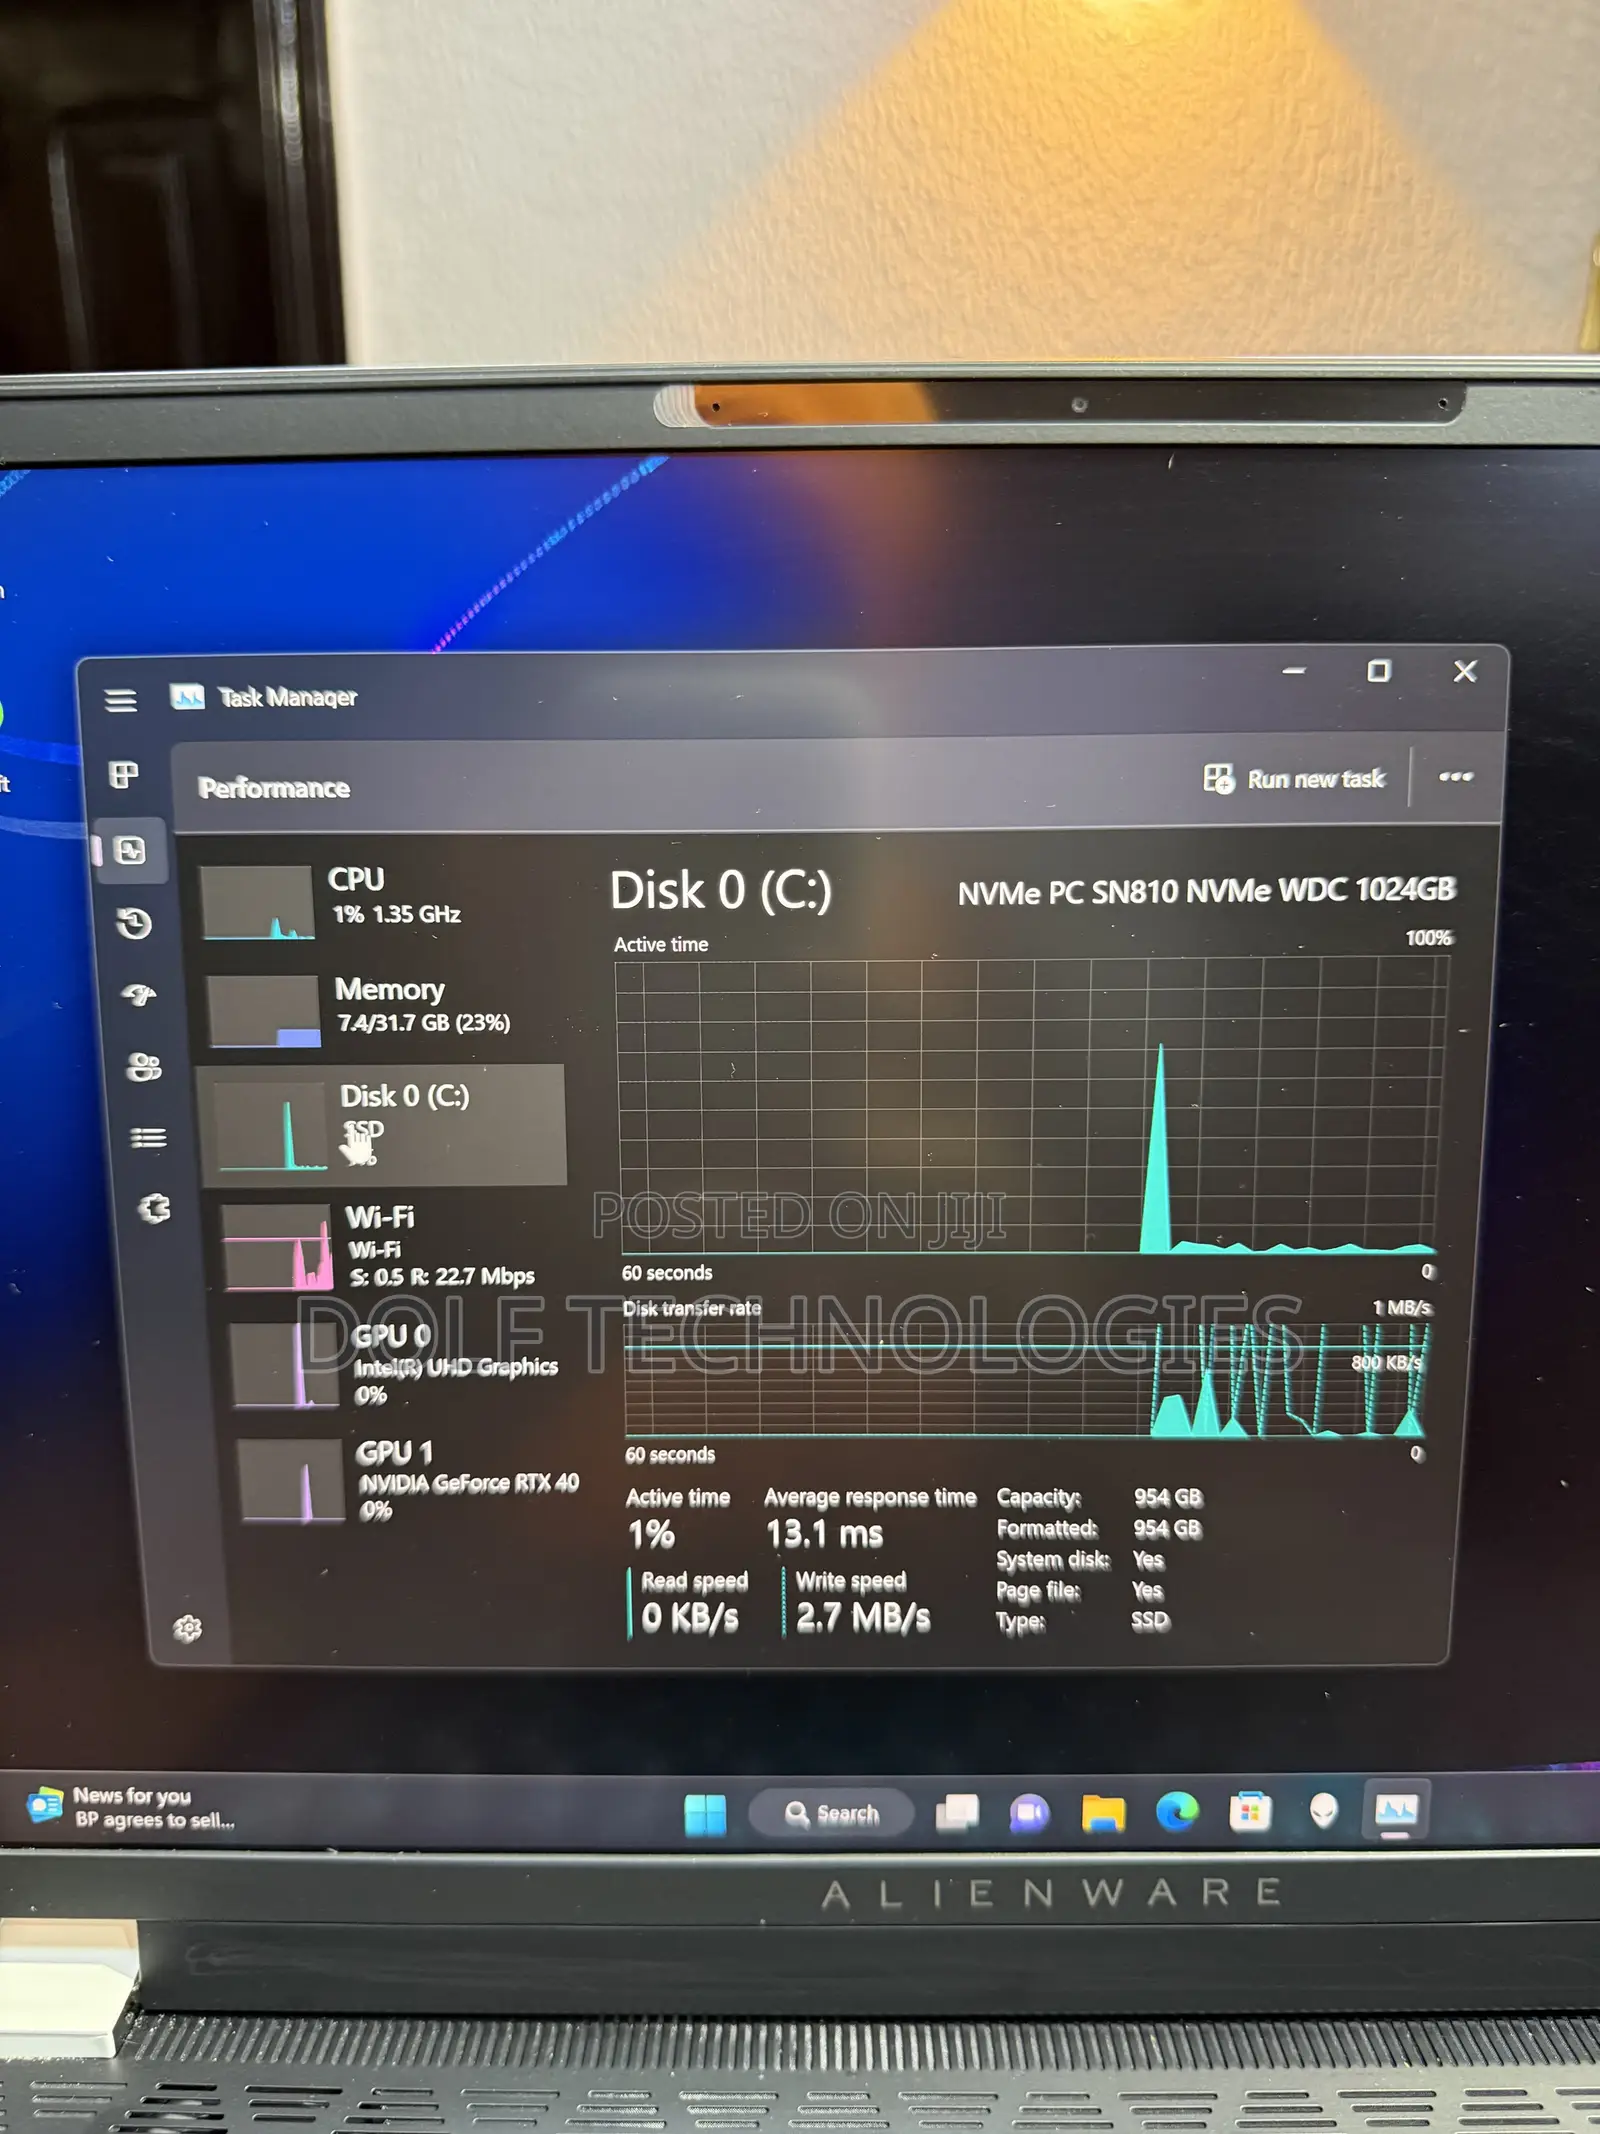Click the CPU usage mini graph thumbnail

[257, 903]
